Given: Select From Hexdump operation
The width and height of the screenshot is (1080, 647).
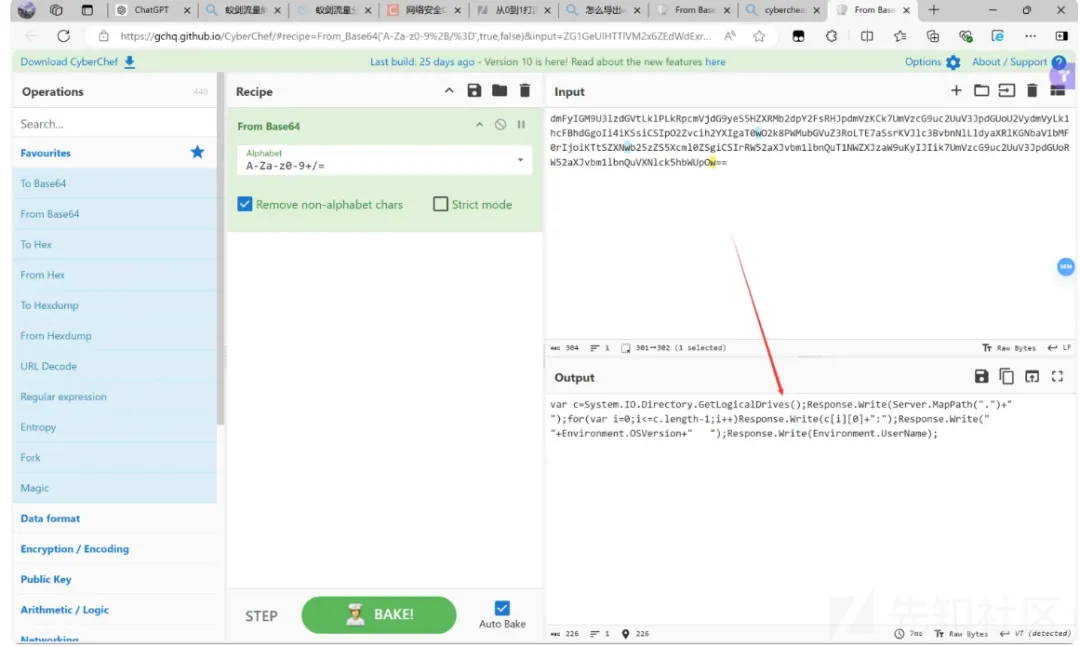Looking at the screenshot, I should pyautogui.click(x=114, y=336).
